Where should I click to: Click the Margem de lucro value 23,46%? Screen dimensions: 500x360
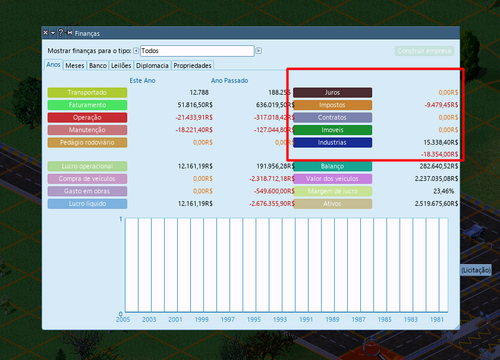[x=444, y=191]
